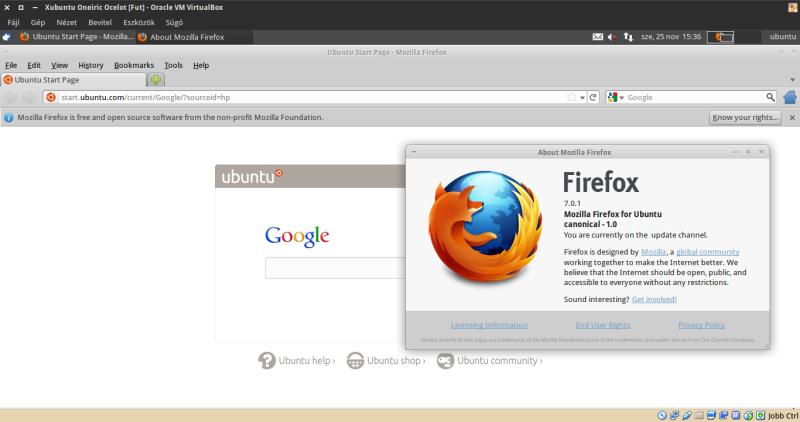This screenshot has width=800, height=422.
Task: Click the Firefox logo in About dialog
Action: [x=485, y=227]
